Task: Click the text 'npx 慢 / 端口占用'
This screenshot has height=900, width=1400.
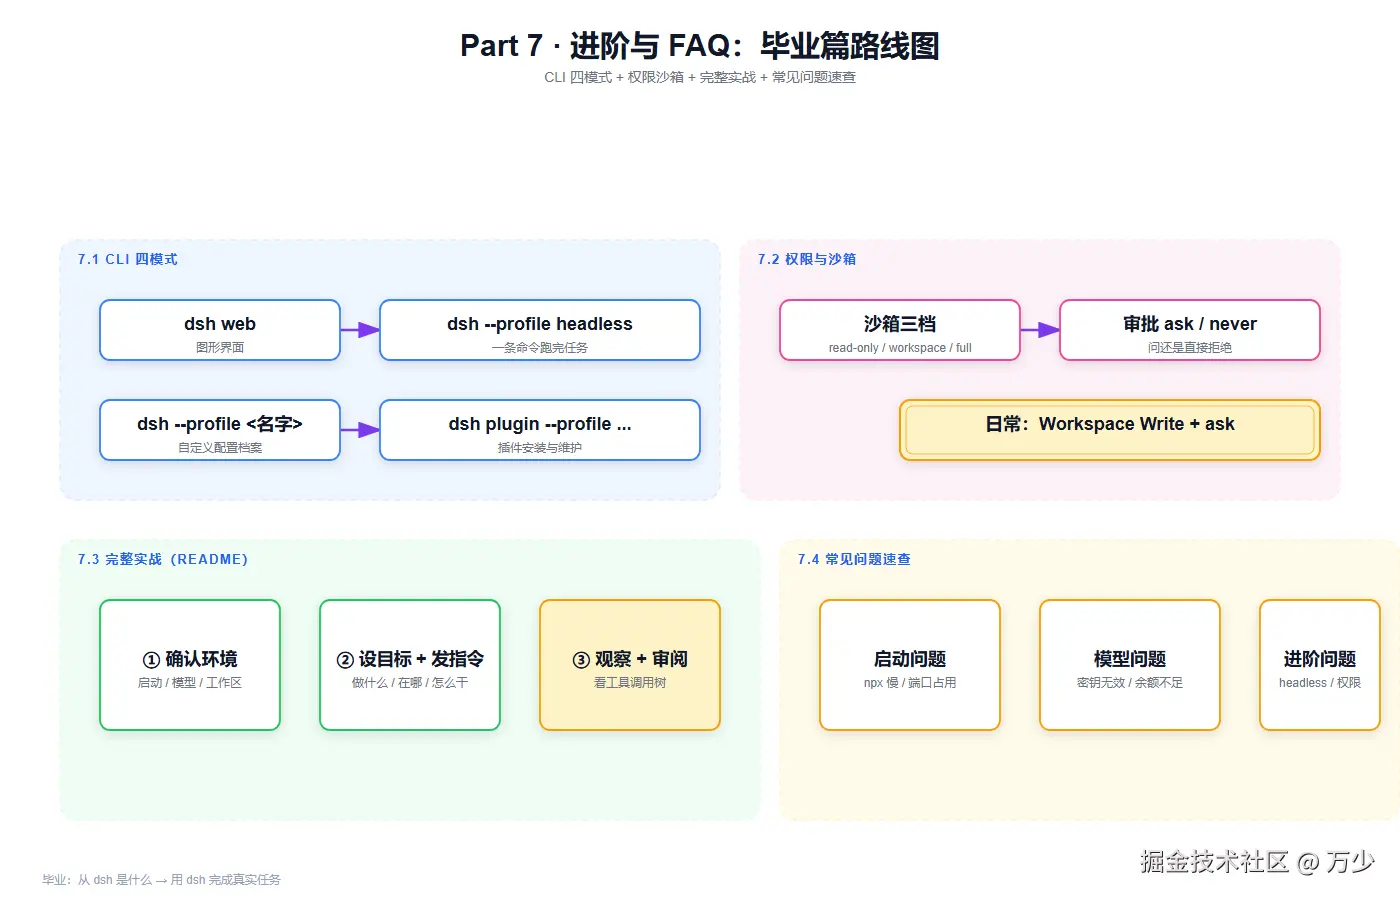Action: coord(910,683)
